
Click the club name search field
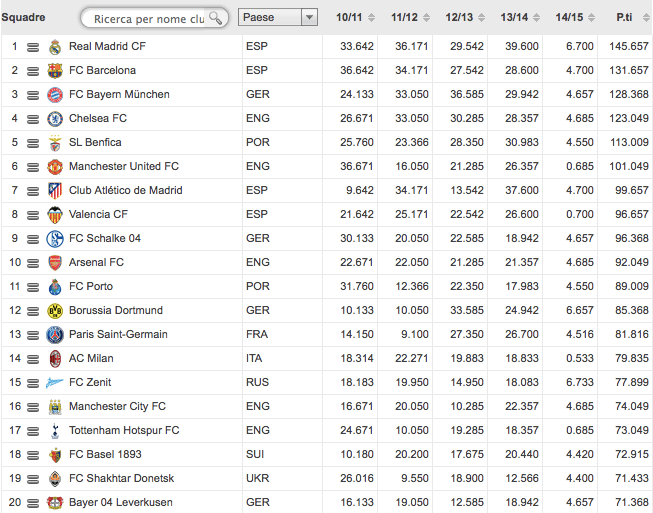[145, 18]
